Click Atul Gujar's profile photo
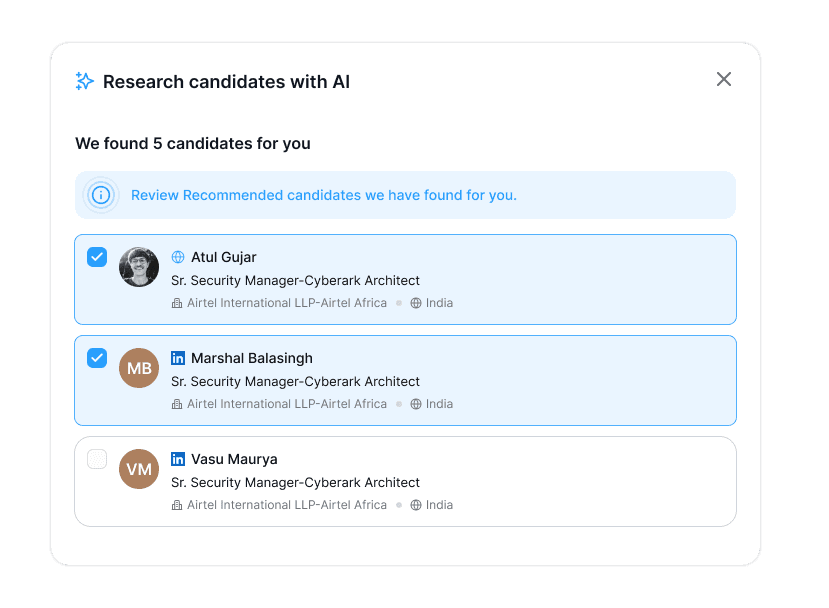Image resolution: width=829 pixels, height=608 pixels. (139, 267)
